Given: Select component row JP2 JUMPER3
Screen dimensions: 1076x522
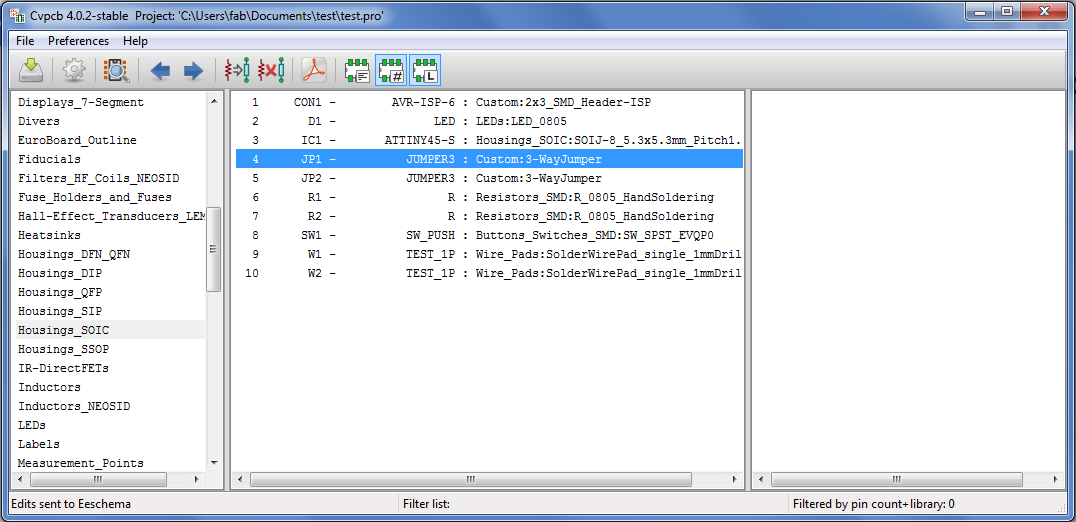Looking at the screenshot, I should [489, 178].
